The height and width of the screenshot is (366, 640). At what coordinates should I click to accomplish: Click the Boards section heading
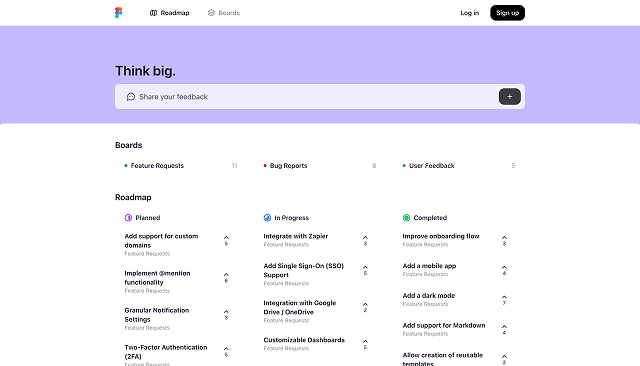click(129, 145)
